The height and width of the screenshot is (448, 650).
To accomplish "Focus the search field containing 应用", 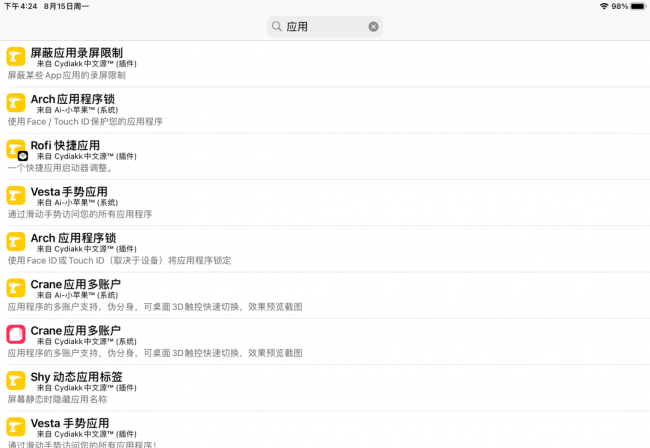I will point(325,27).
